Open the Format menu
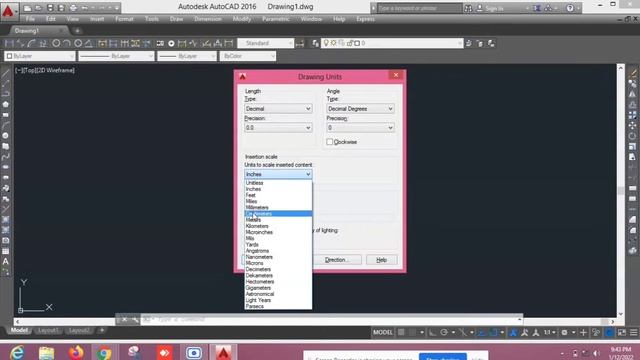 coord(124,19)
